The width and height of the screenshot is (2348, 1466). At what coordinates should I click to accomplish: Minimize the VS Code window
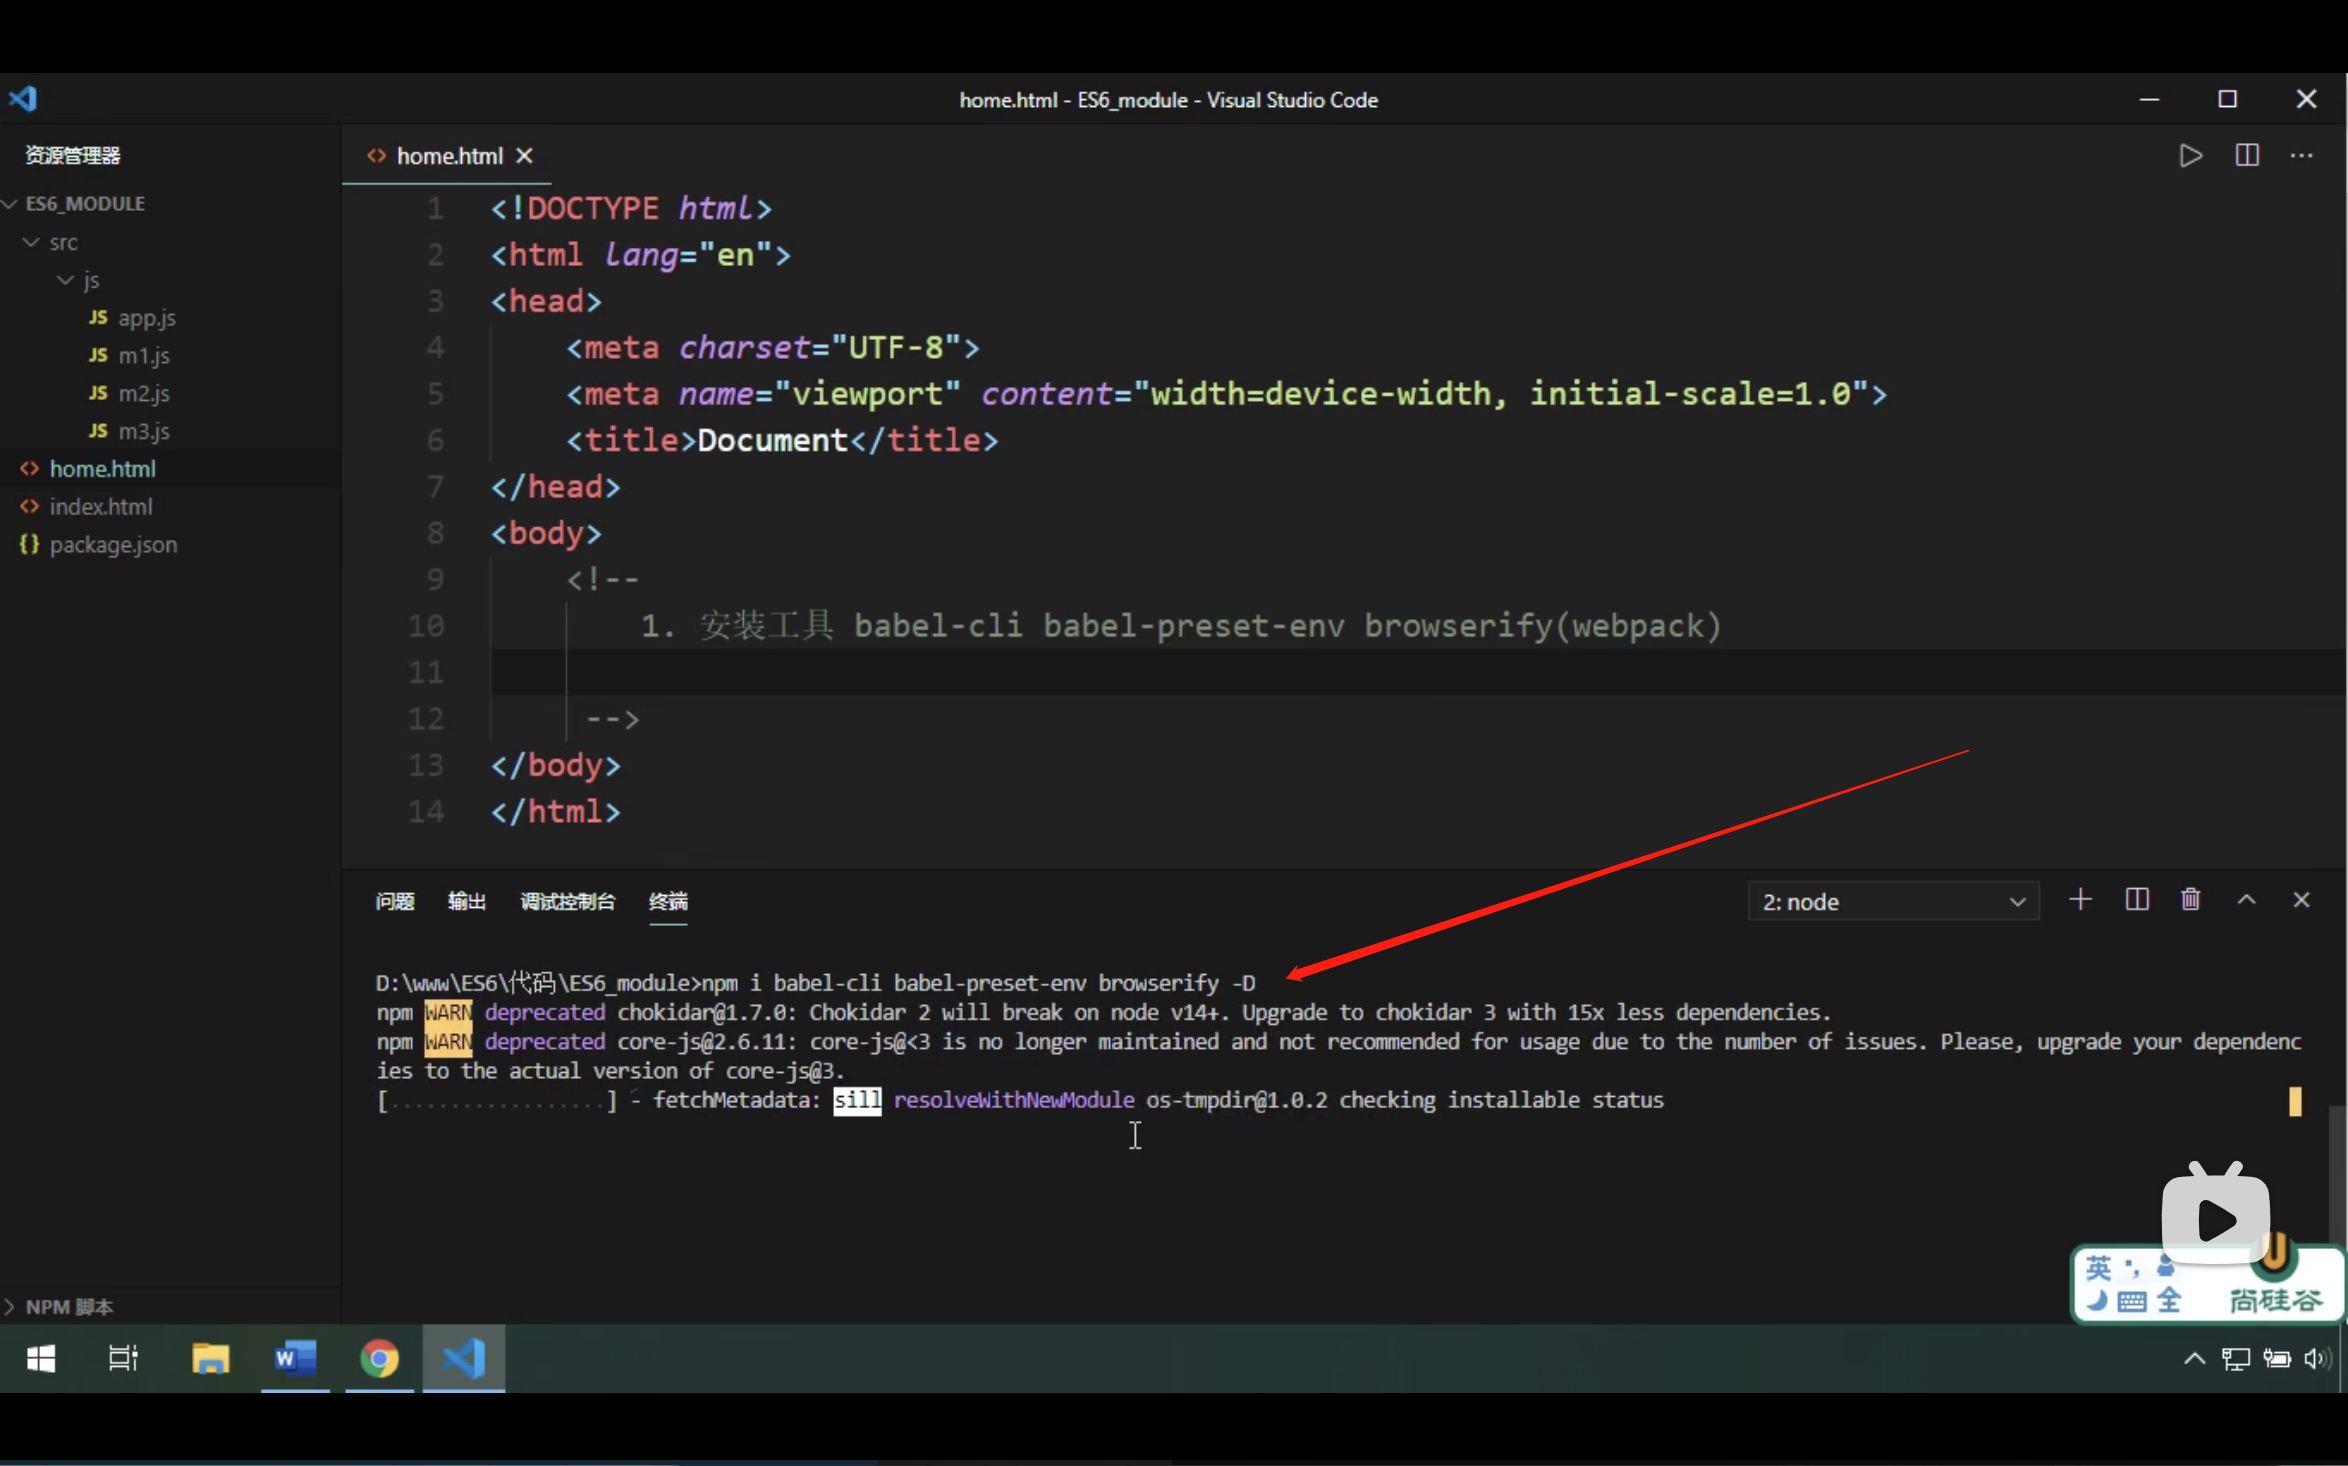[x=2149, y=99]
